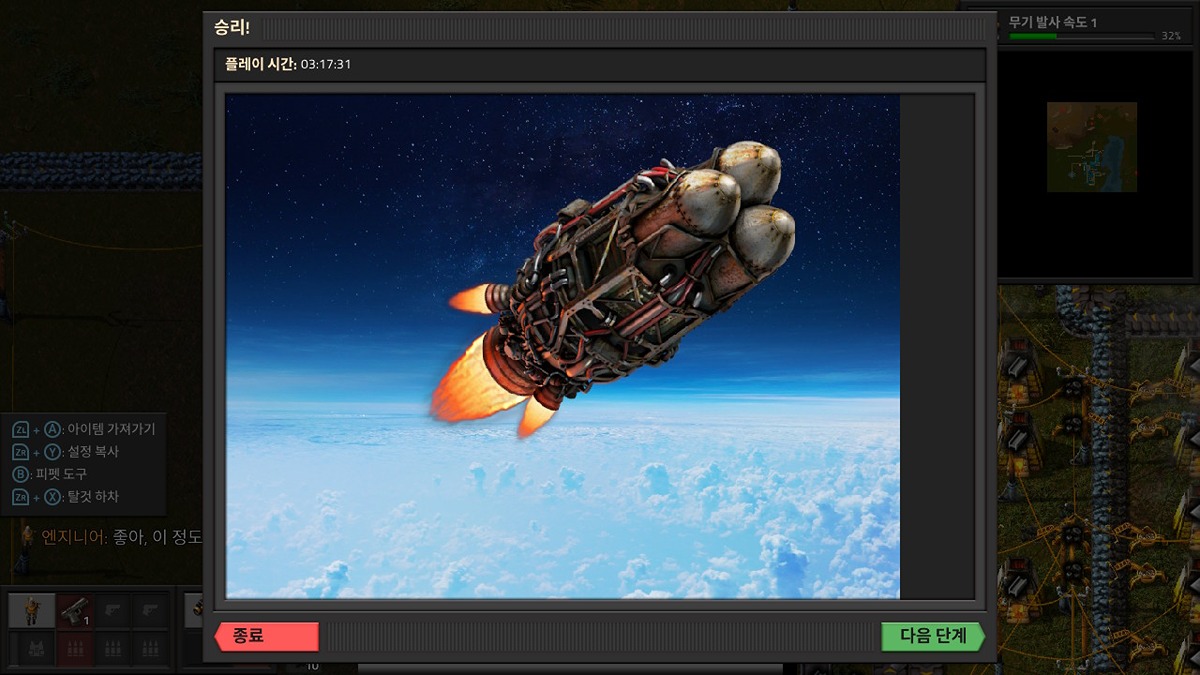This screenshot has width=1200, height=675.
Task: Select the engineer character slot icon
Action: pyautogui.click(x=31, y=611)
